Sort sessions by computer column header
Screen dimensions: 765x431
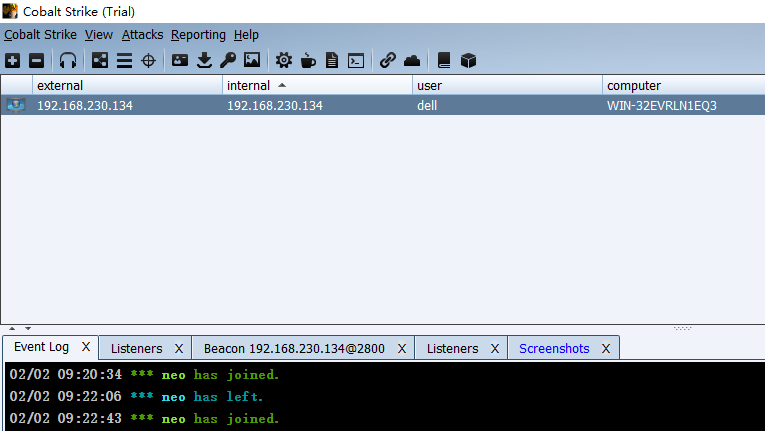pos(684,85)
